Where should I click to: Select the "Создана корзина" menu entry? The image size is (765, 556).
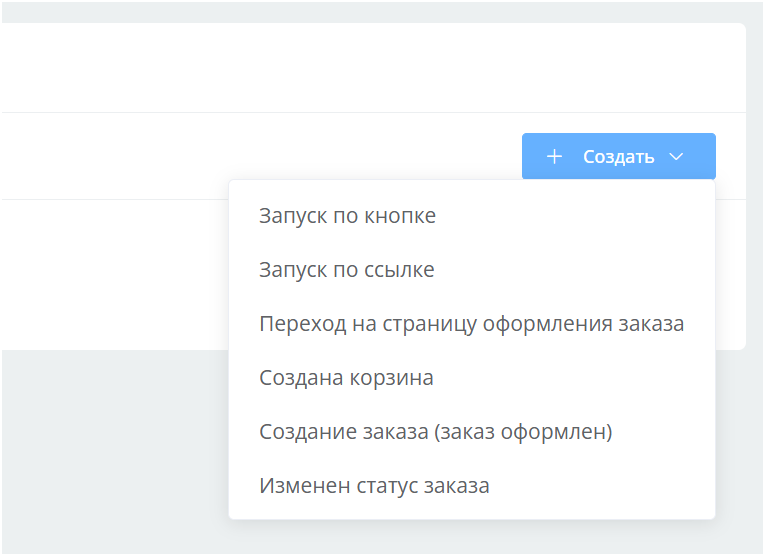345,378
